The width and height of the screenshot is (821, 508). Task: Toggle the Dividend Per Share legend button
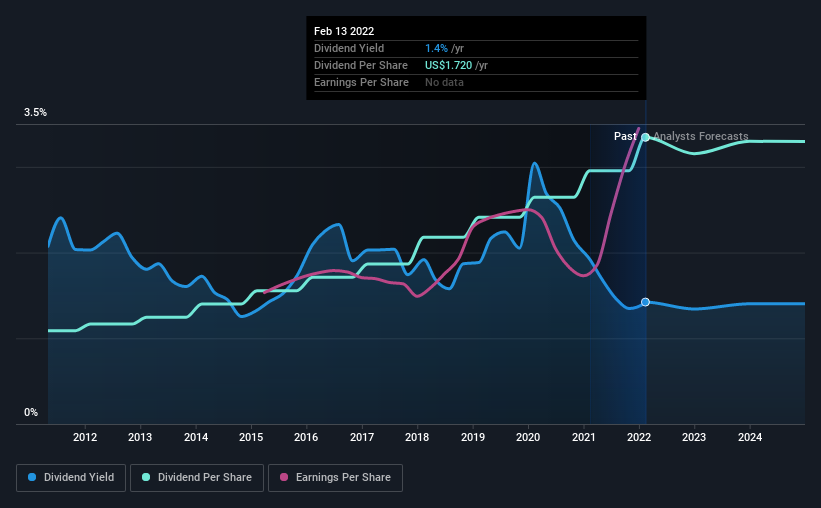197,478
